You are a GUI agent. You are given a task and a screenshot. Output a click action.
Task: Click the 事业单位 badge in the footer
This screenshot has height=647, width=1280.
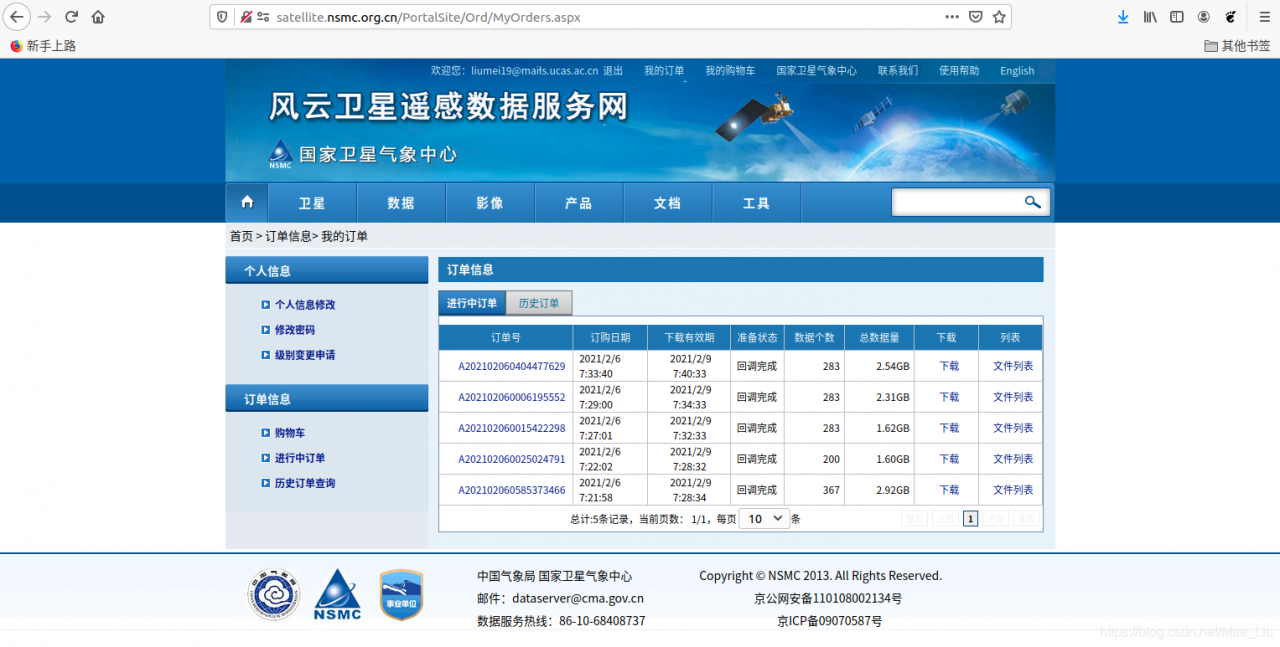401,595
